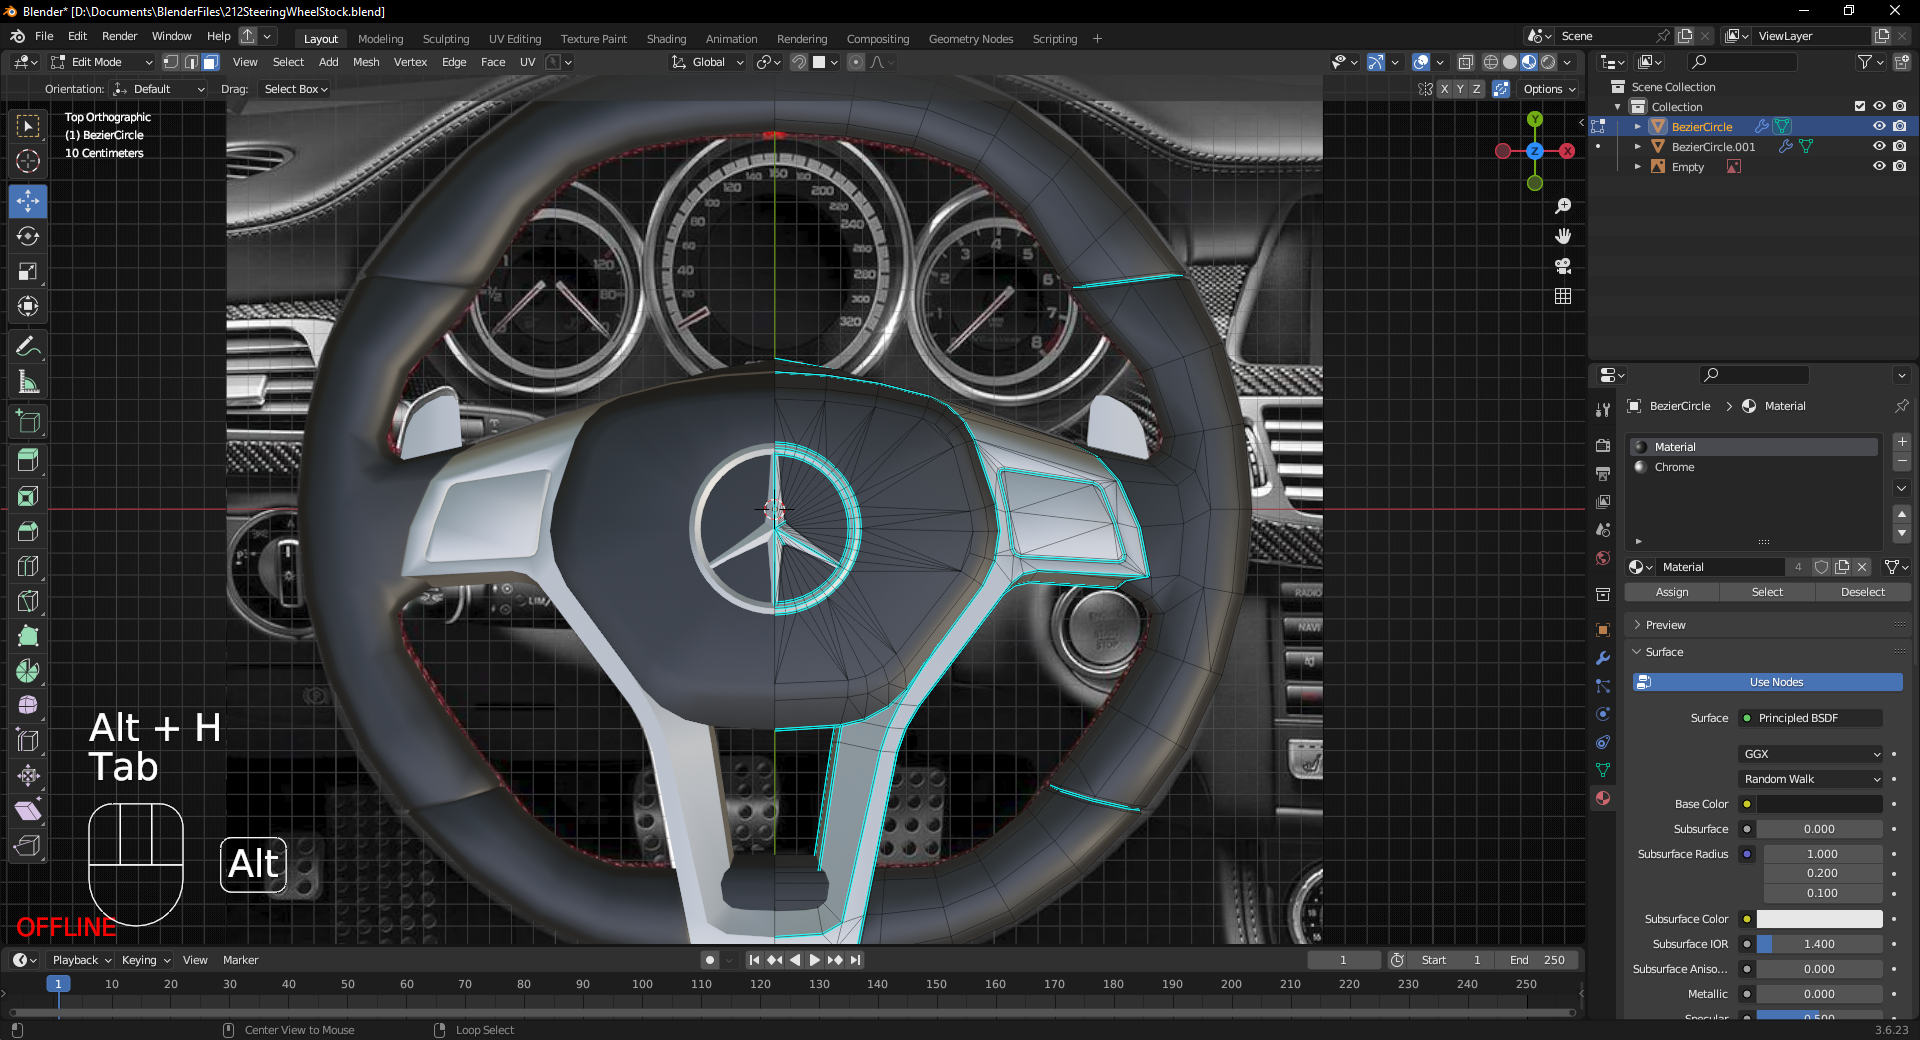Image resolution: width=1920 pixels, height=1040 pixels.
Task: Click the material Deselect button
Action: [1862, 592]
